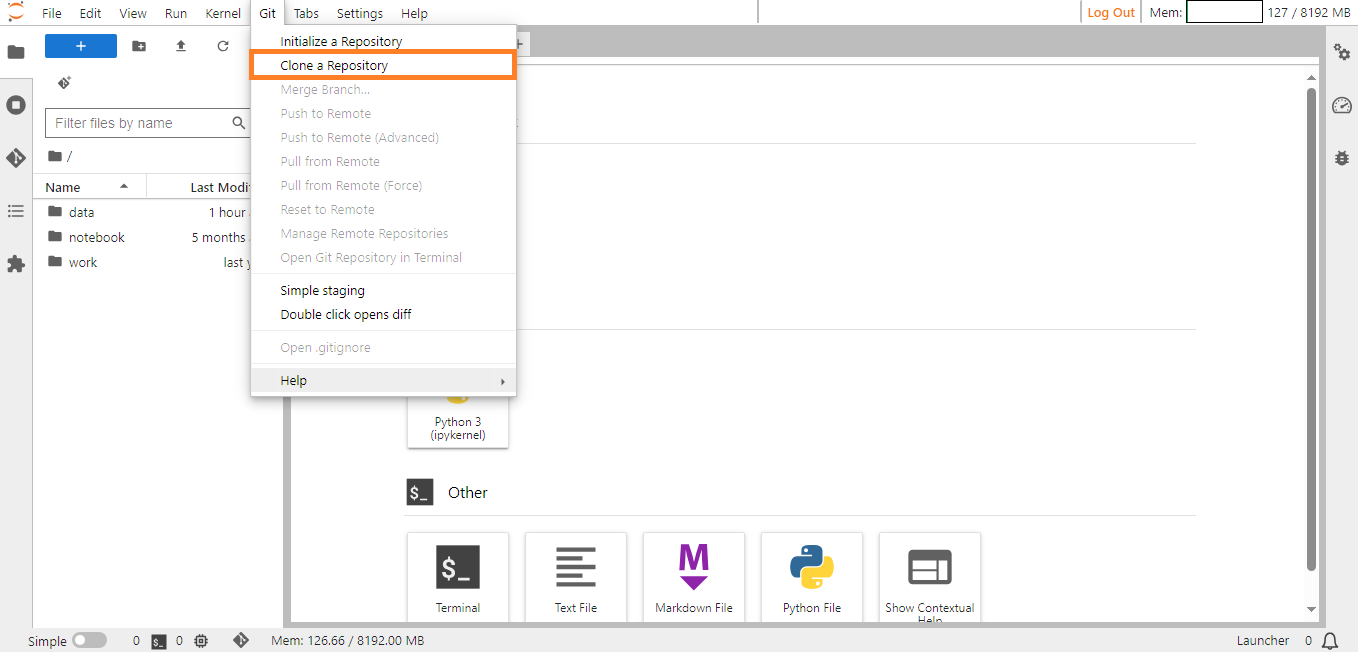Choose Clone a Repository

tap(383, 65)
